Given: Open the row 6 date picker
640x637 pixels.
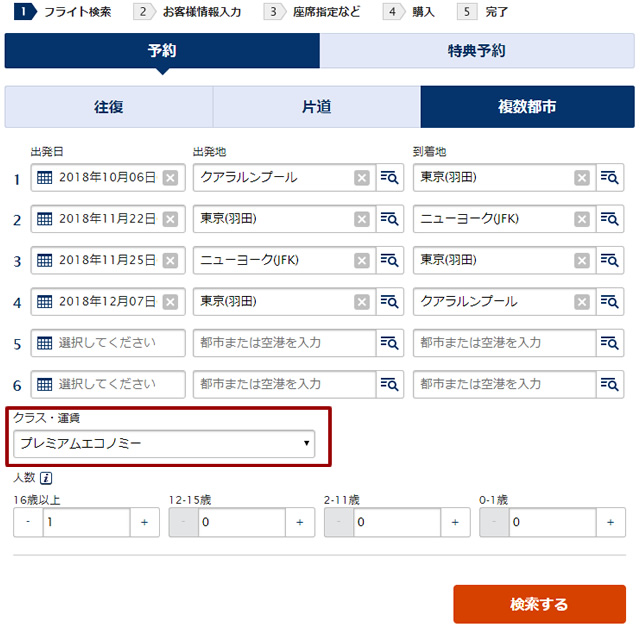Looking at the screenshot, I should (108, 384).
